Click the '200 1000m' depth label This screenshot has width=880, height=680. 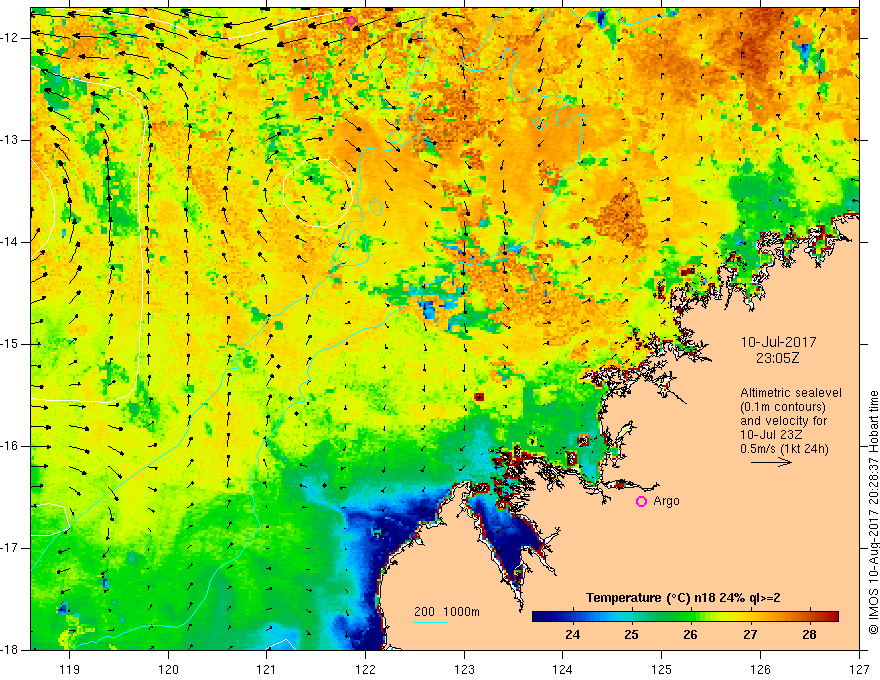[x=447, y=612]
